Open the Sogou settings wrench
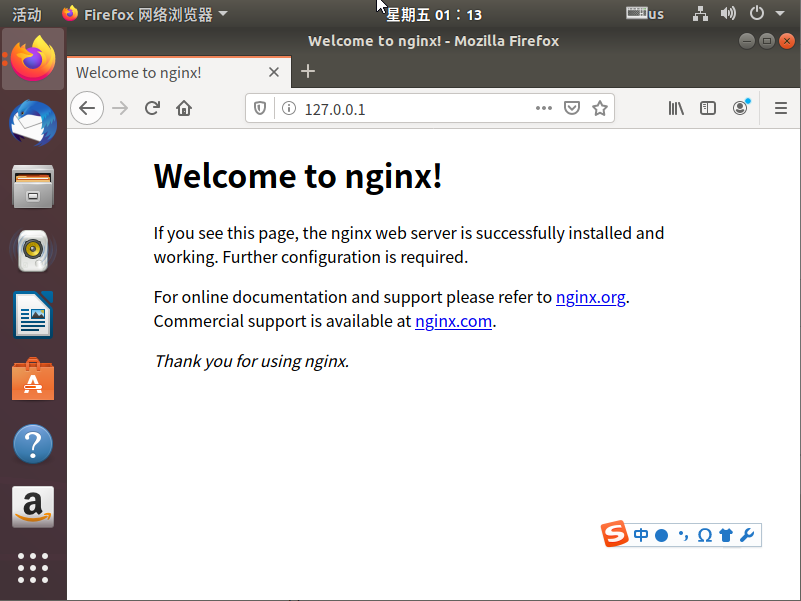801x601 pixels. tap(747, 534)
